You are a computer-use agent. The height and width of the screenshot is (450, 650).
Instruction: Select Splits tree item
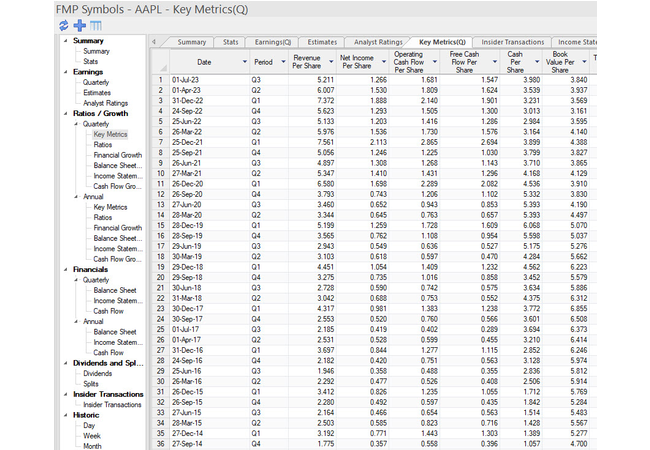(91, 384)
